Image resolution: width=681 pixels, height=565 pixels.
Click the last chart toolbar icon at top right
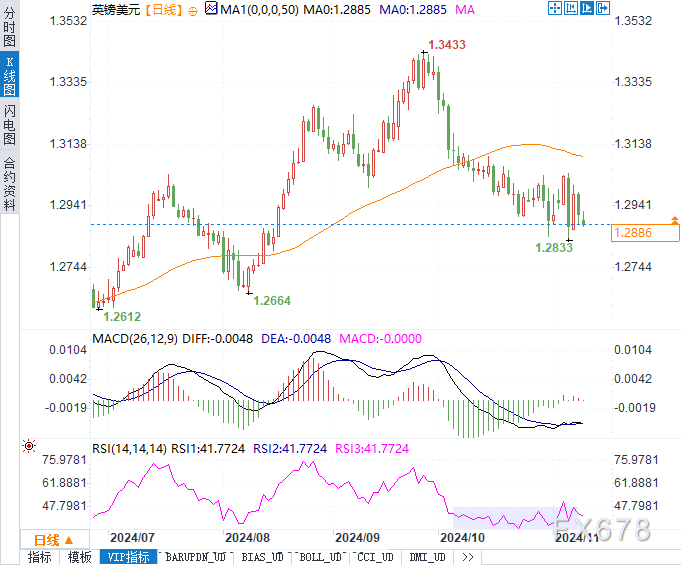603,8
